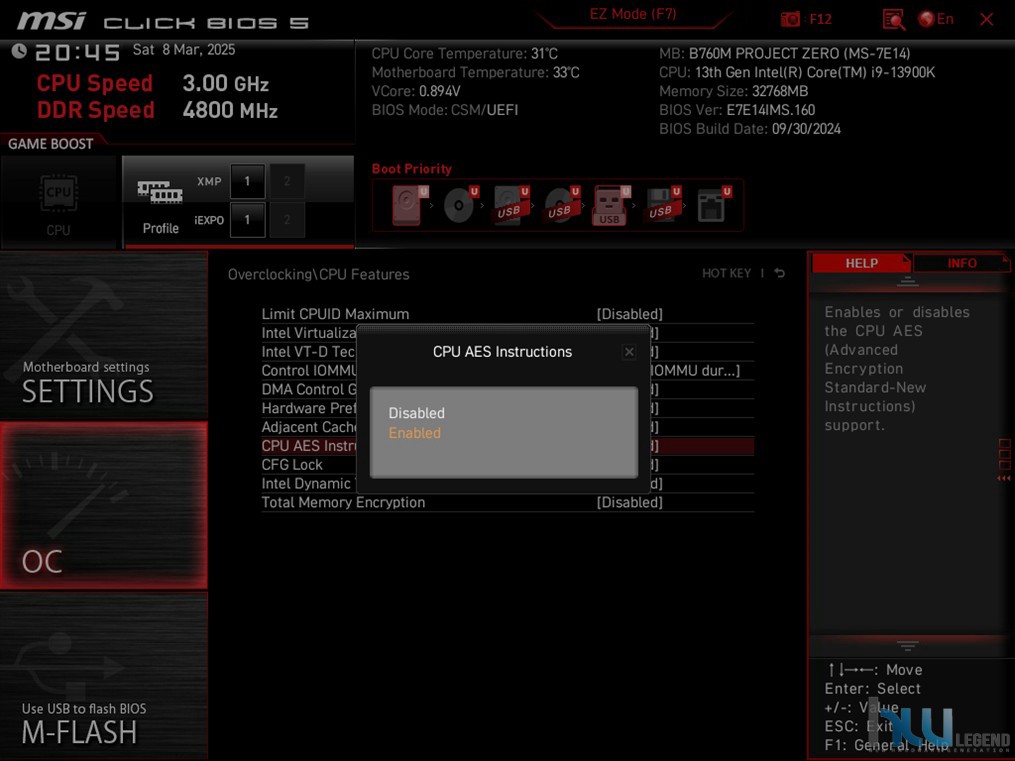Select the DMA Control Guarantee row
The height and width of the screenshot is (761, 1015).
tap(308, 389)
